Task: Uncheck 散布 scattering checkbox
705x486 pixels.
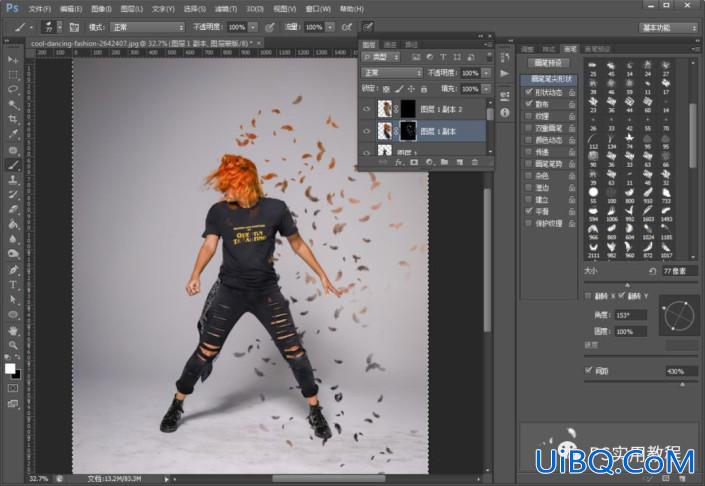Action: [529, 104]
